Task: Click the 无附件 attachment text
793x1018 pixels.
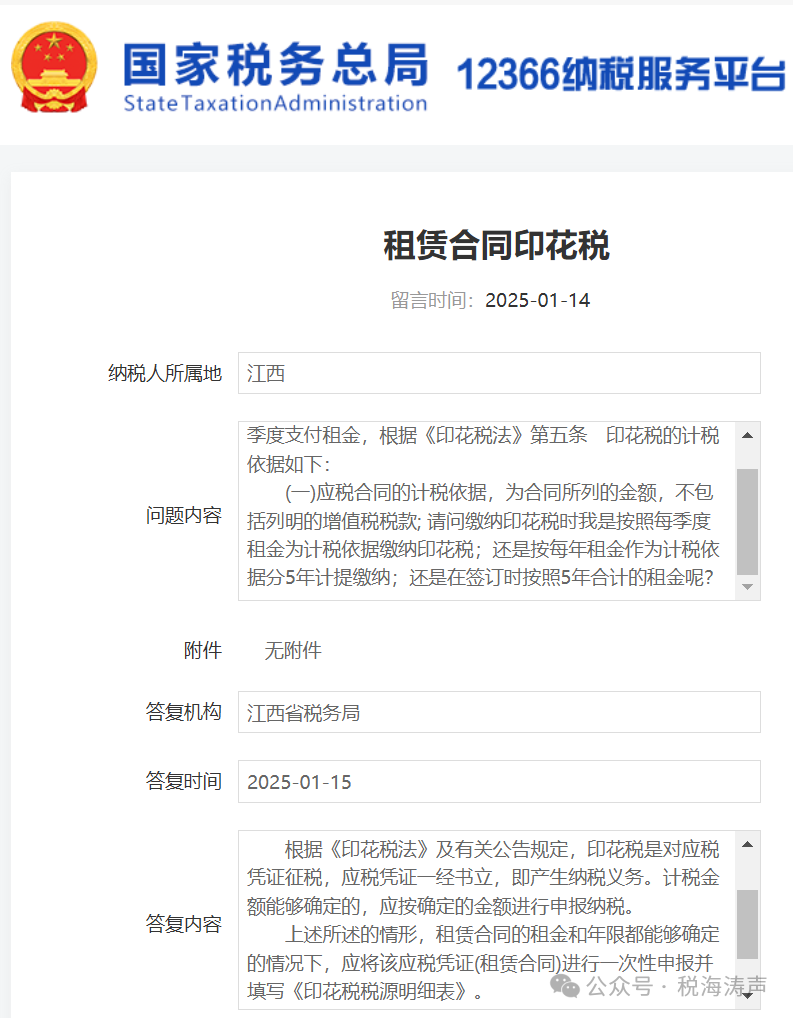Action: (293, 651)
